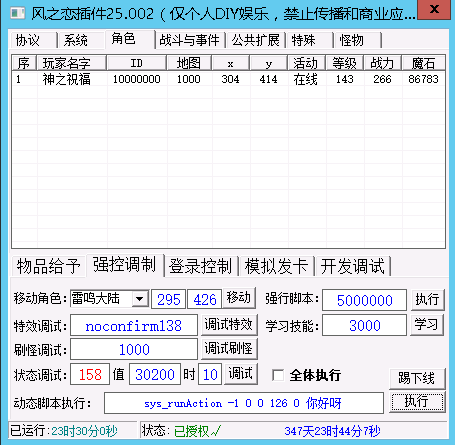Screen dimensions: 455x445
Task: Click the x column header
Action: click(230, 63)
